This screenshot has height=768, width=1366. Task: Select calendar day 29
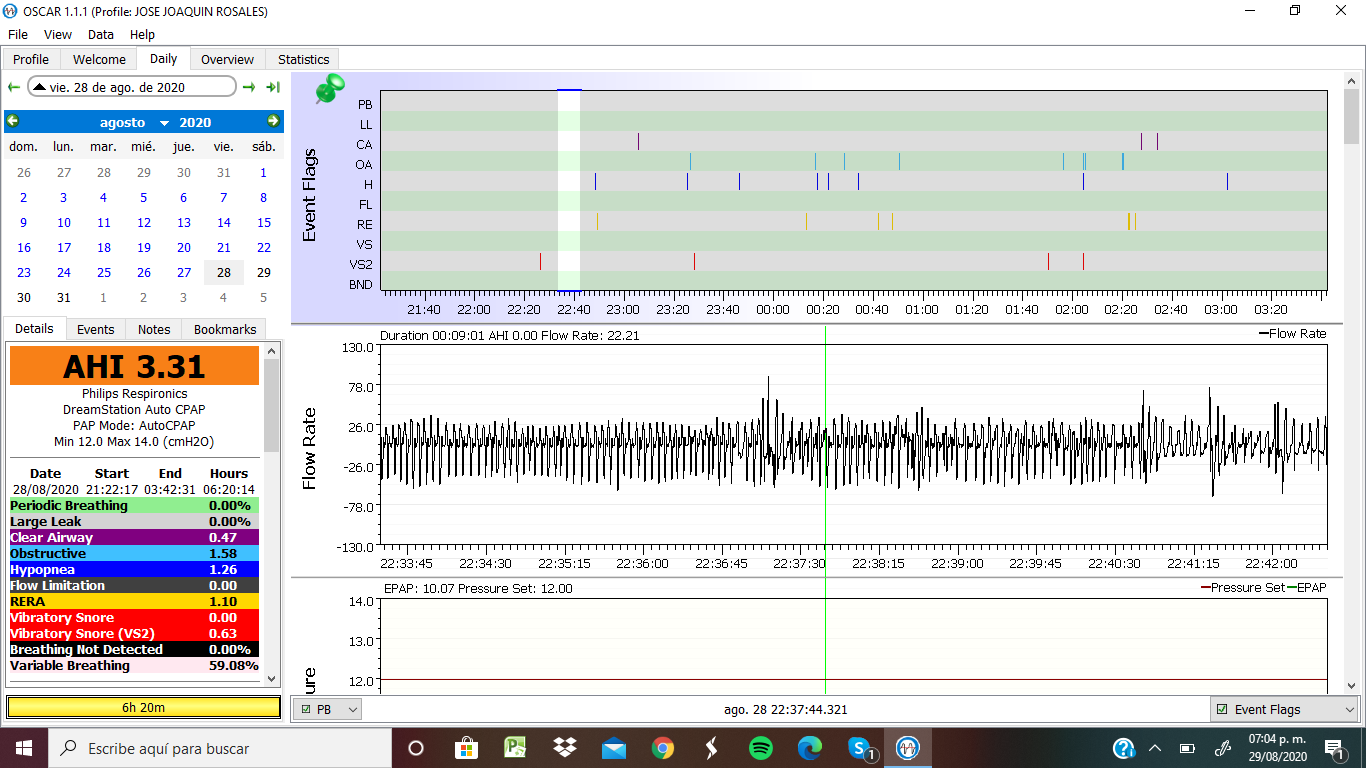[x=264, y=272]
